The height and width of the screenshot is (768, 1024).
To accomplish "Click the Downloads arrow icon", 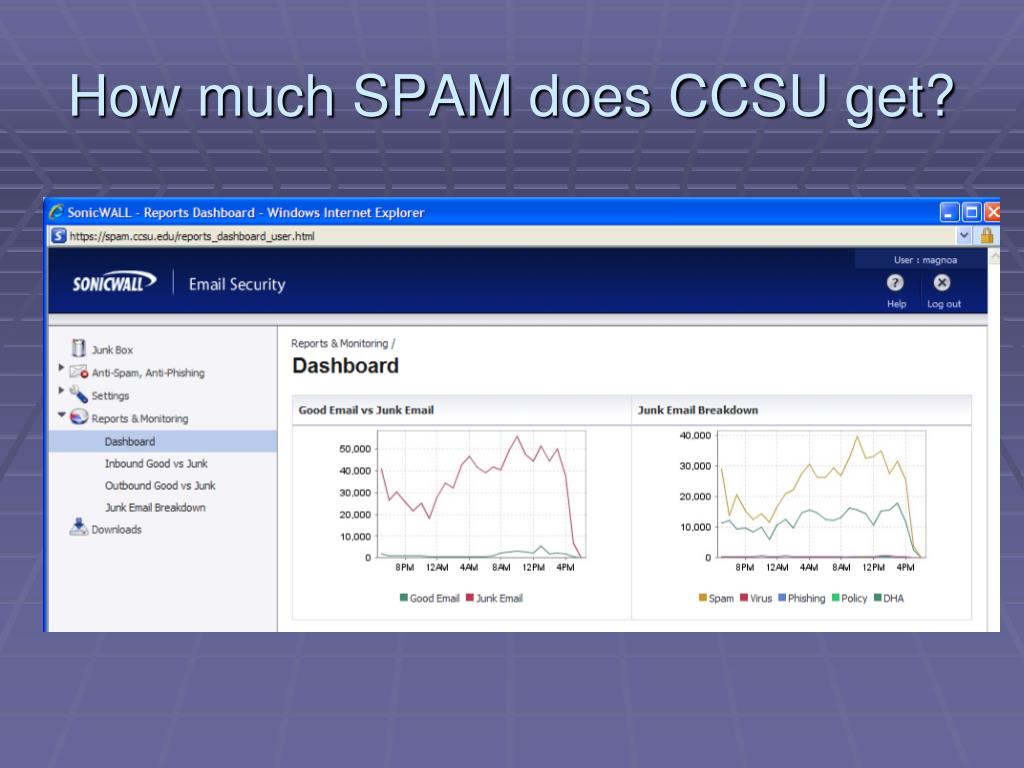I will (78, 527).
